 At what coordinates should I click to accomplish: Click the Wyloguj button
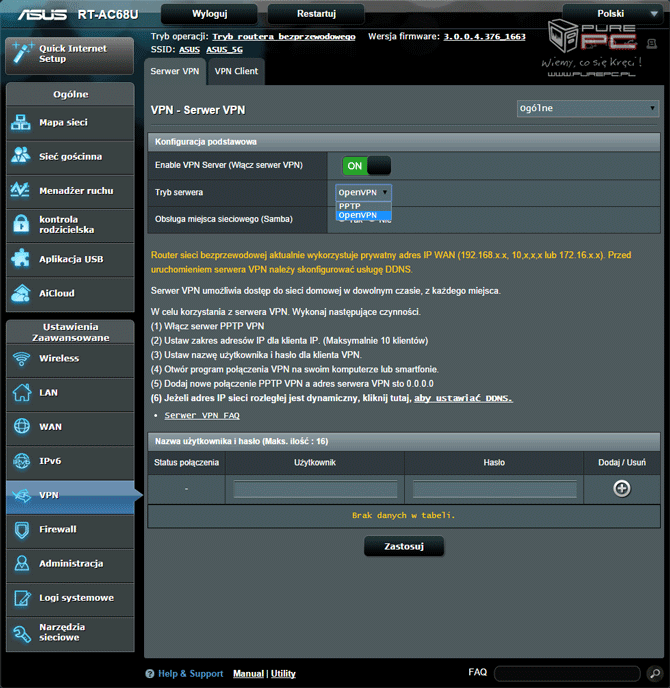(x=209, y=14)
